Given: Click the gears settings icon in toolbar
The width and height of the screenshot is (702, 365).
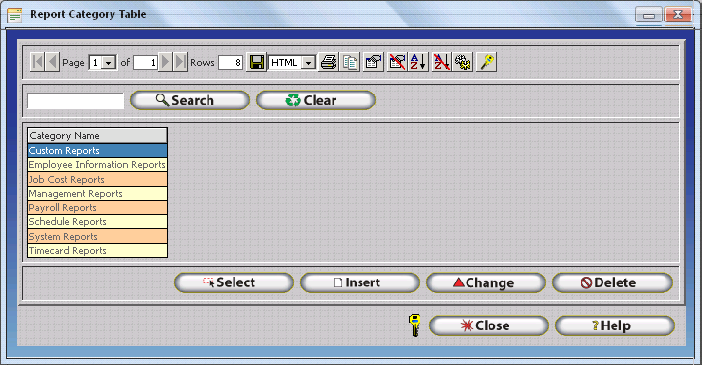Looking at the screenshot, I should (x=463, y=62).
